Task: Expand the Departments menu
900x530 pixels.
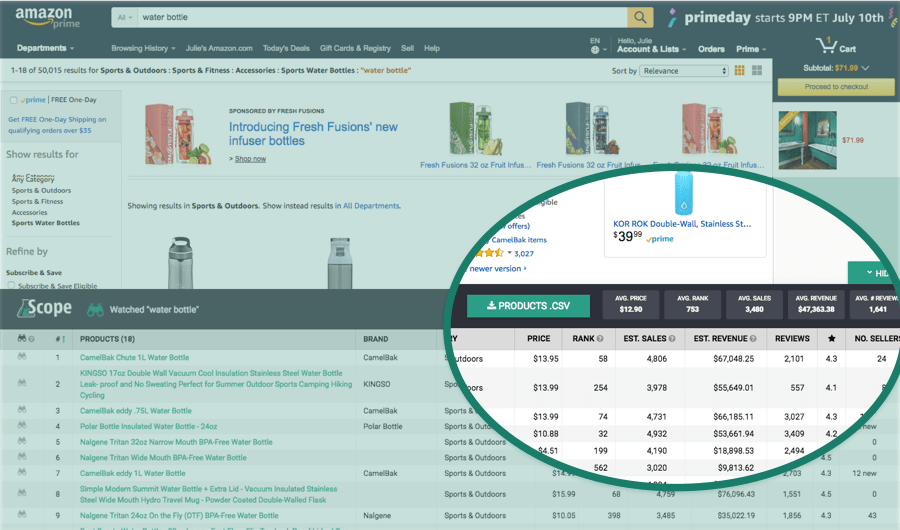Action: [45, 48]
